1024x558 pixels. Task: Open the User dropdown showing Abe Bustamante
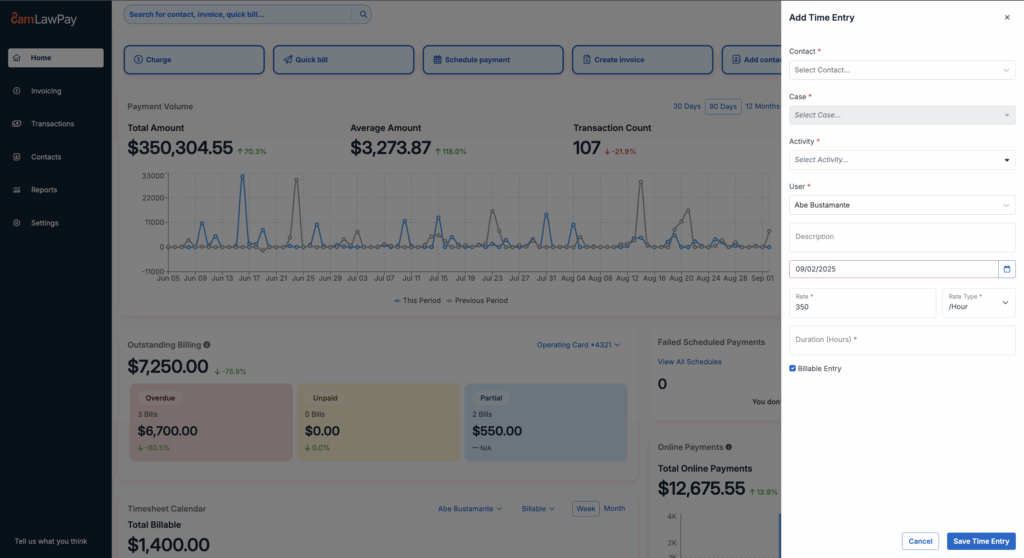click(901, 205)
